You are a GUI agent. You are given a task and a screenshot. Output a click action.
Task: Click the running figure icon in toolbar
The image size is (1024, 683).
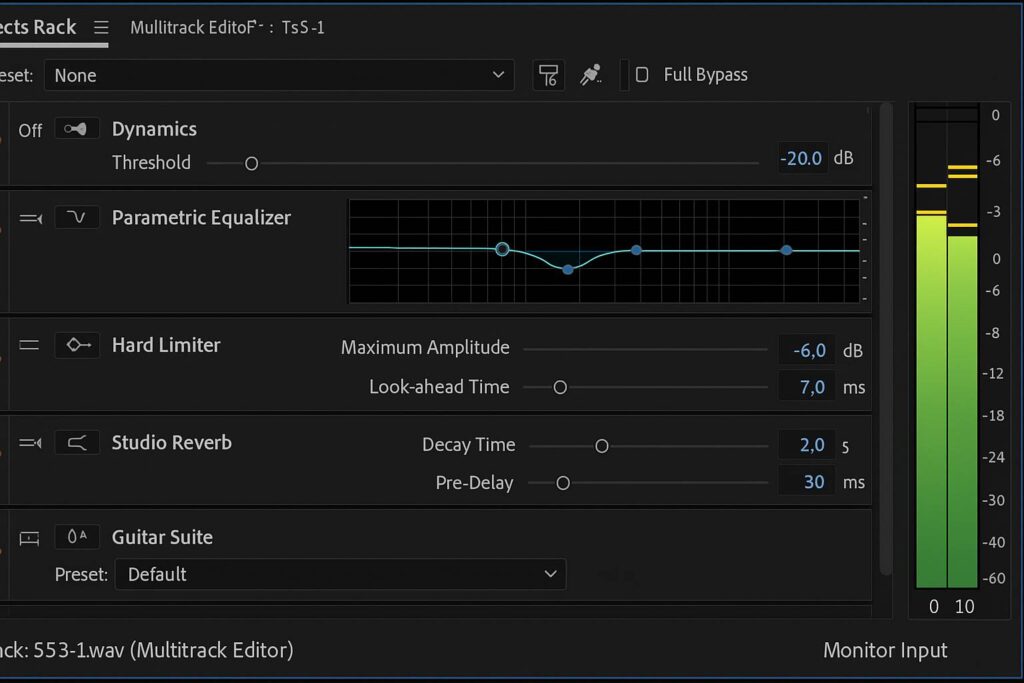point(591,75)
